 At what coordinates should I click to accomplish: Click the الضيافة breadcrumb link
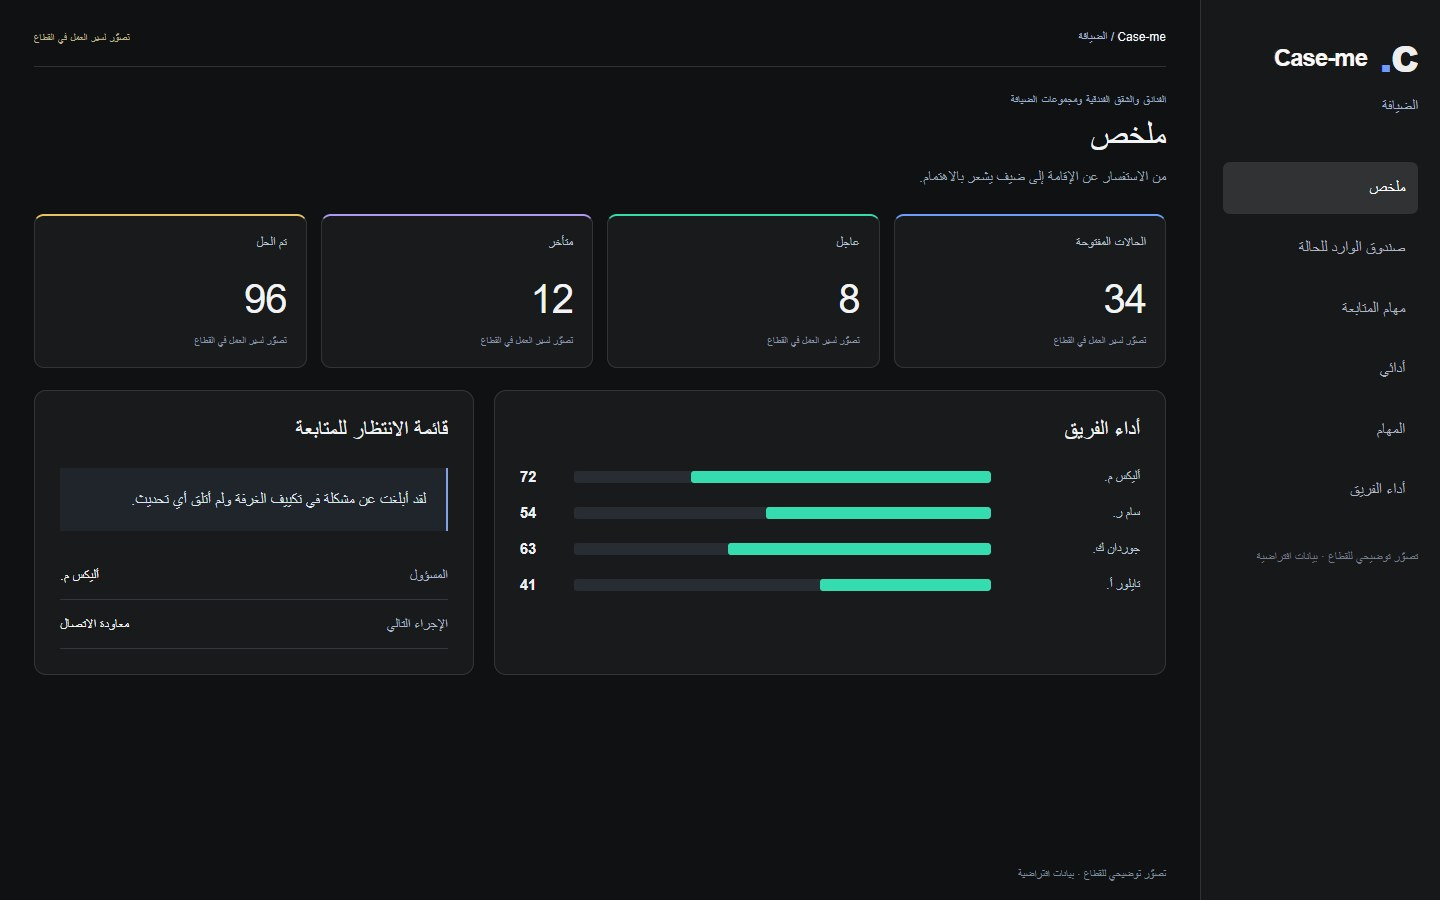(x=1092, y=37)
